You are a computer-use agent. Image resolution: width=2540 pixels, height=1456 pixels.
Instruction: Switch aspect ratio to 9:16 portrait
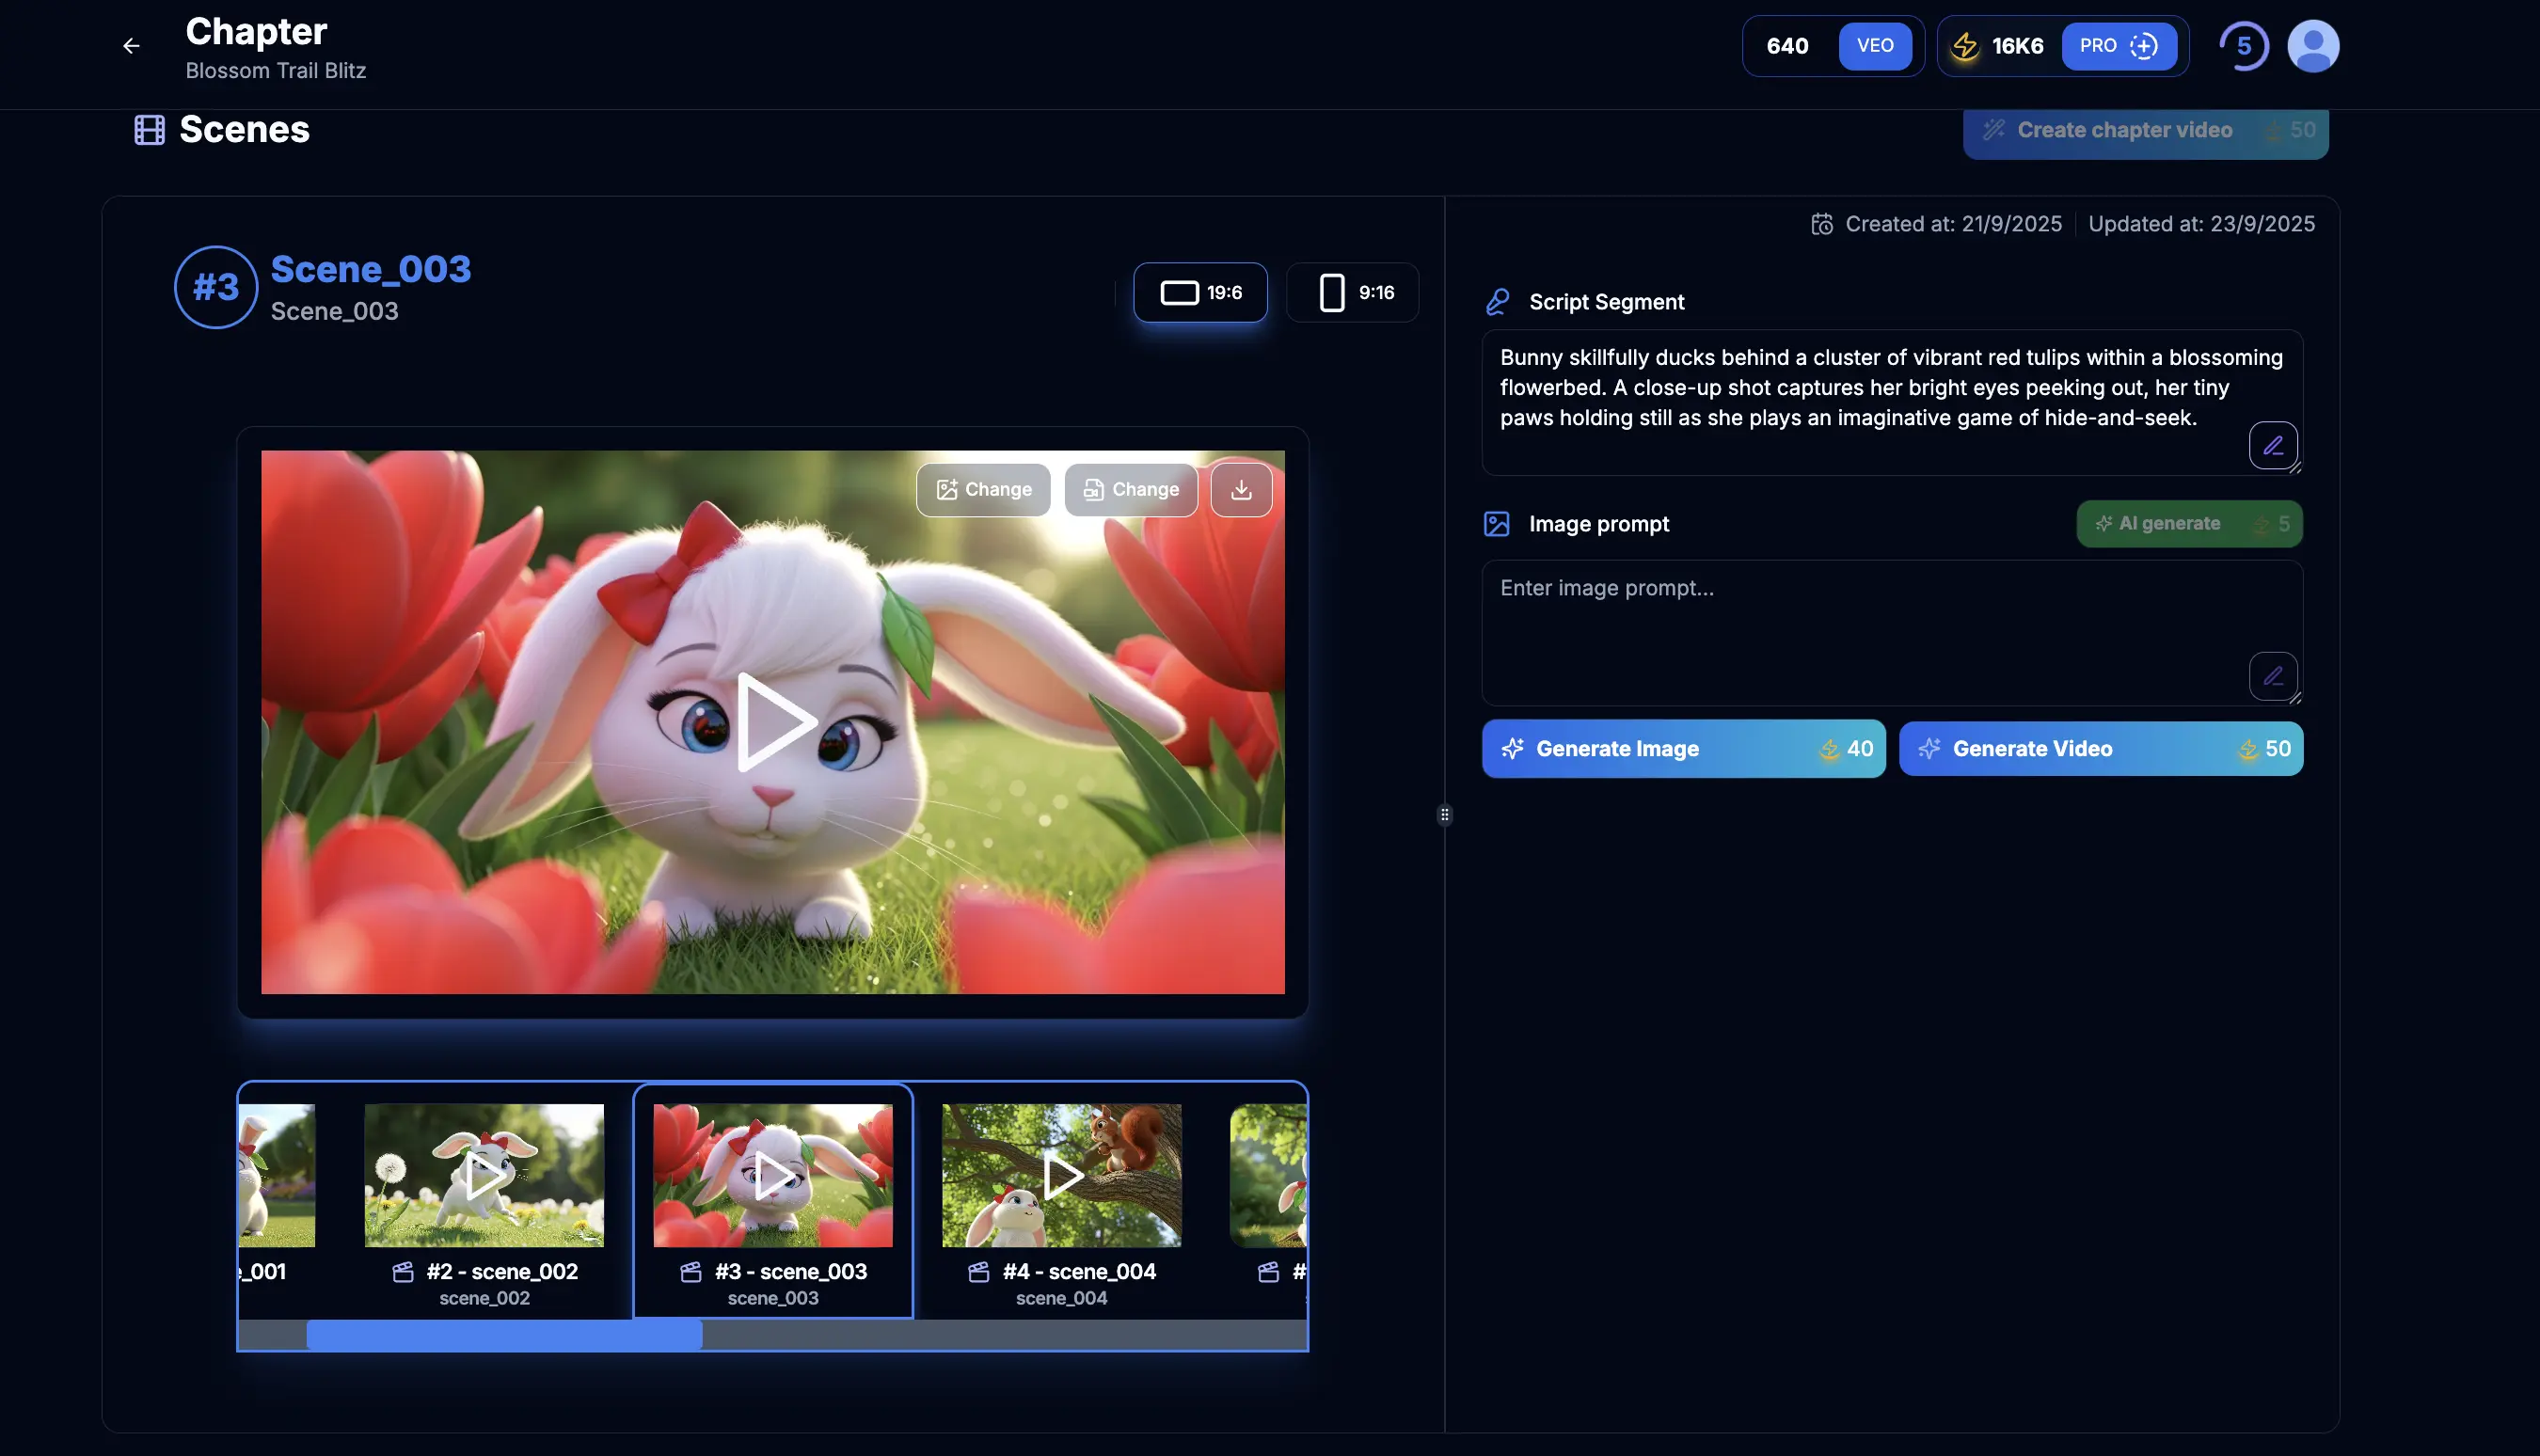coord(1352,293)
